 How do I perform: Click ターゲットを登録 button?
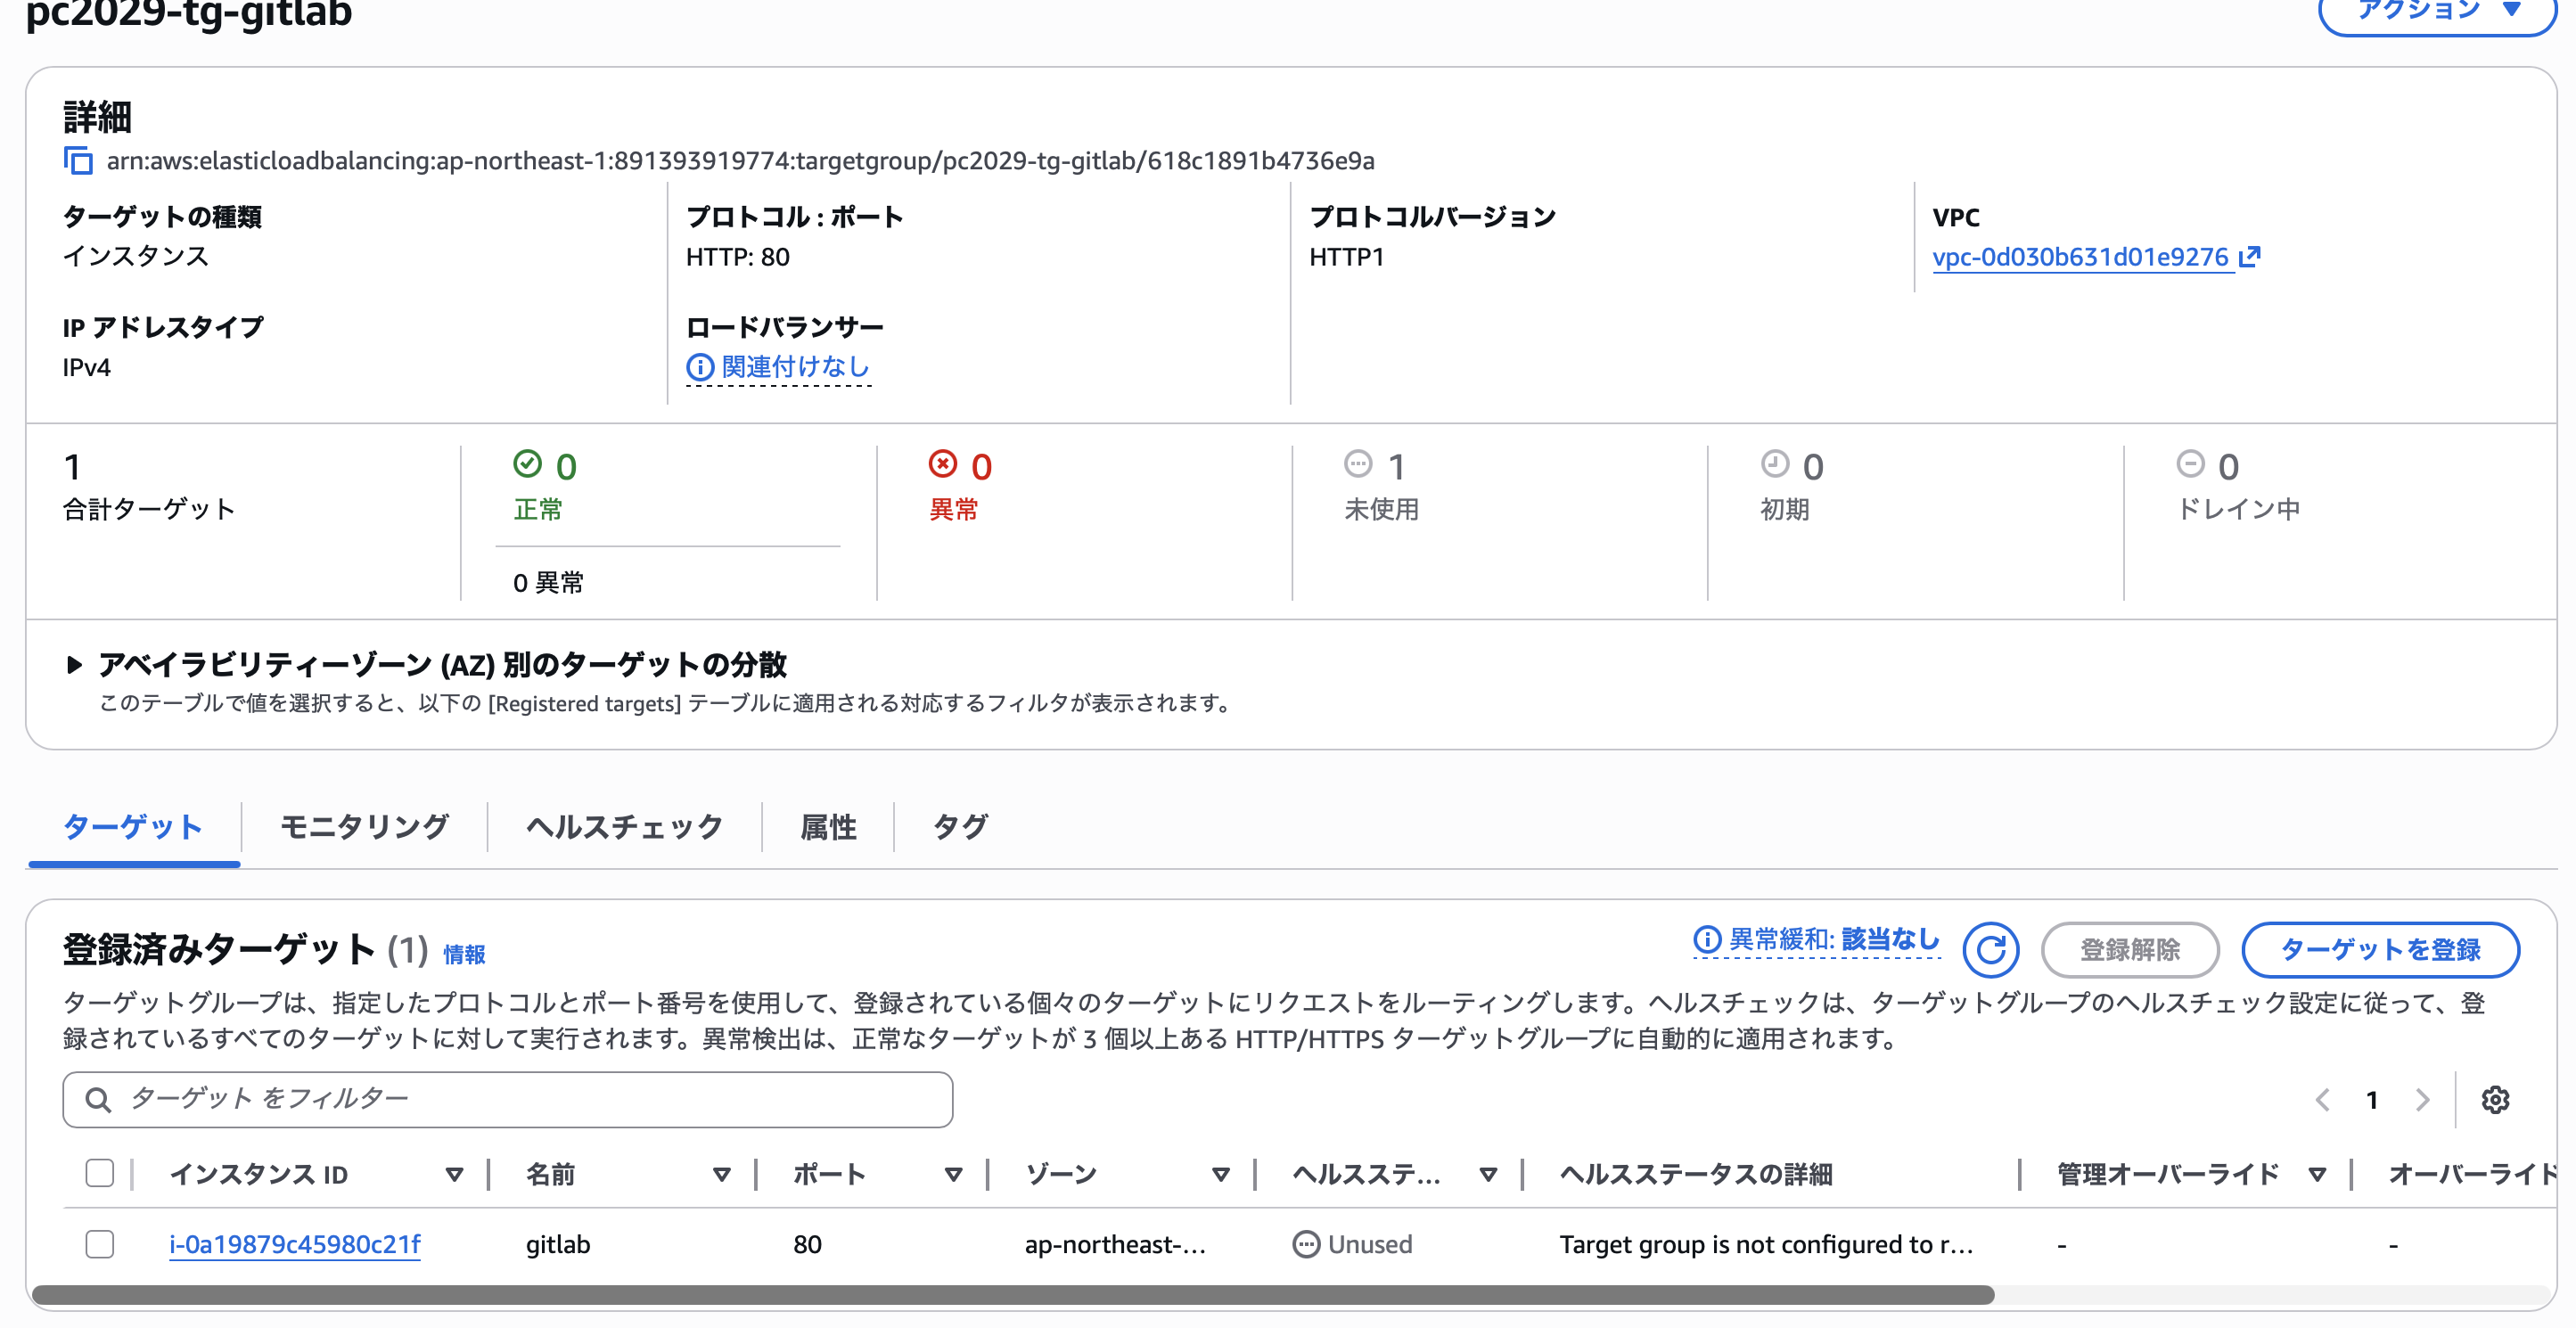2380,950
